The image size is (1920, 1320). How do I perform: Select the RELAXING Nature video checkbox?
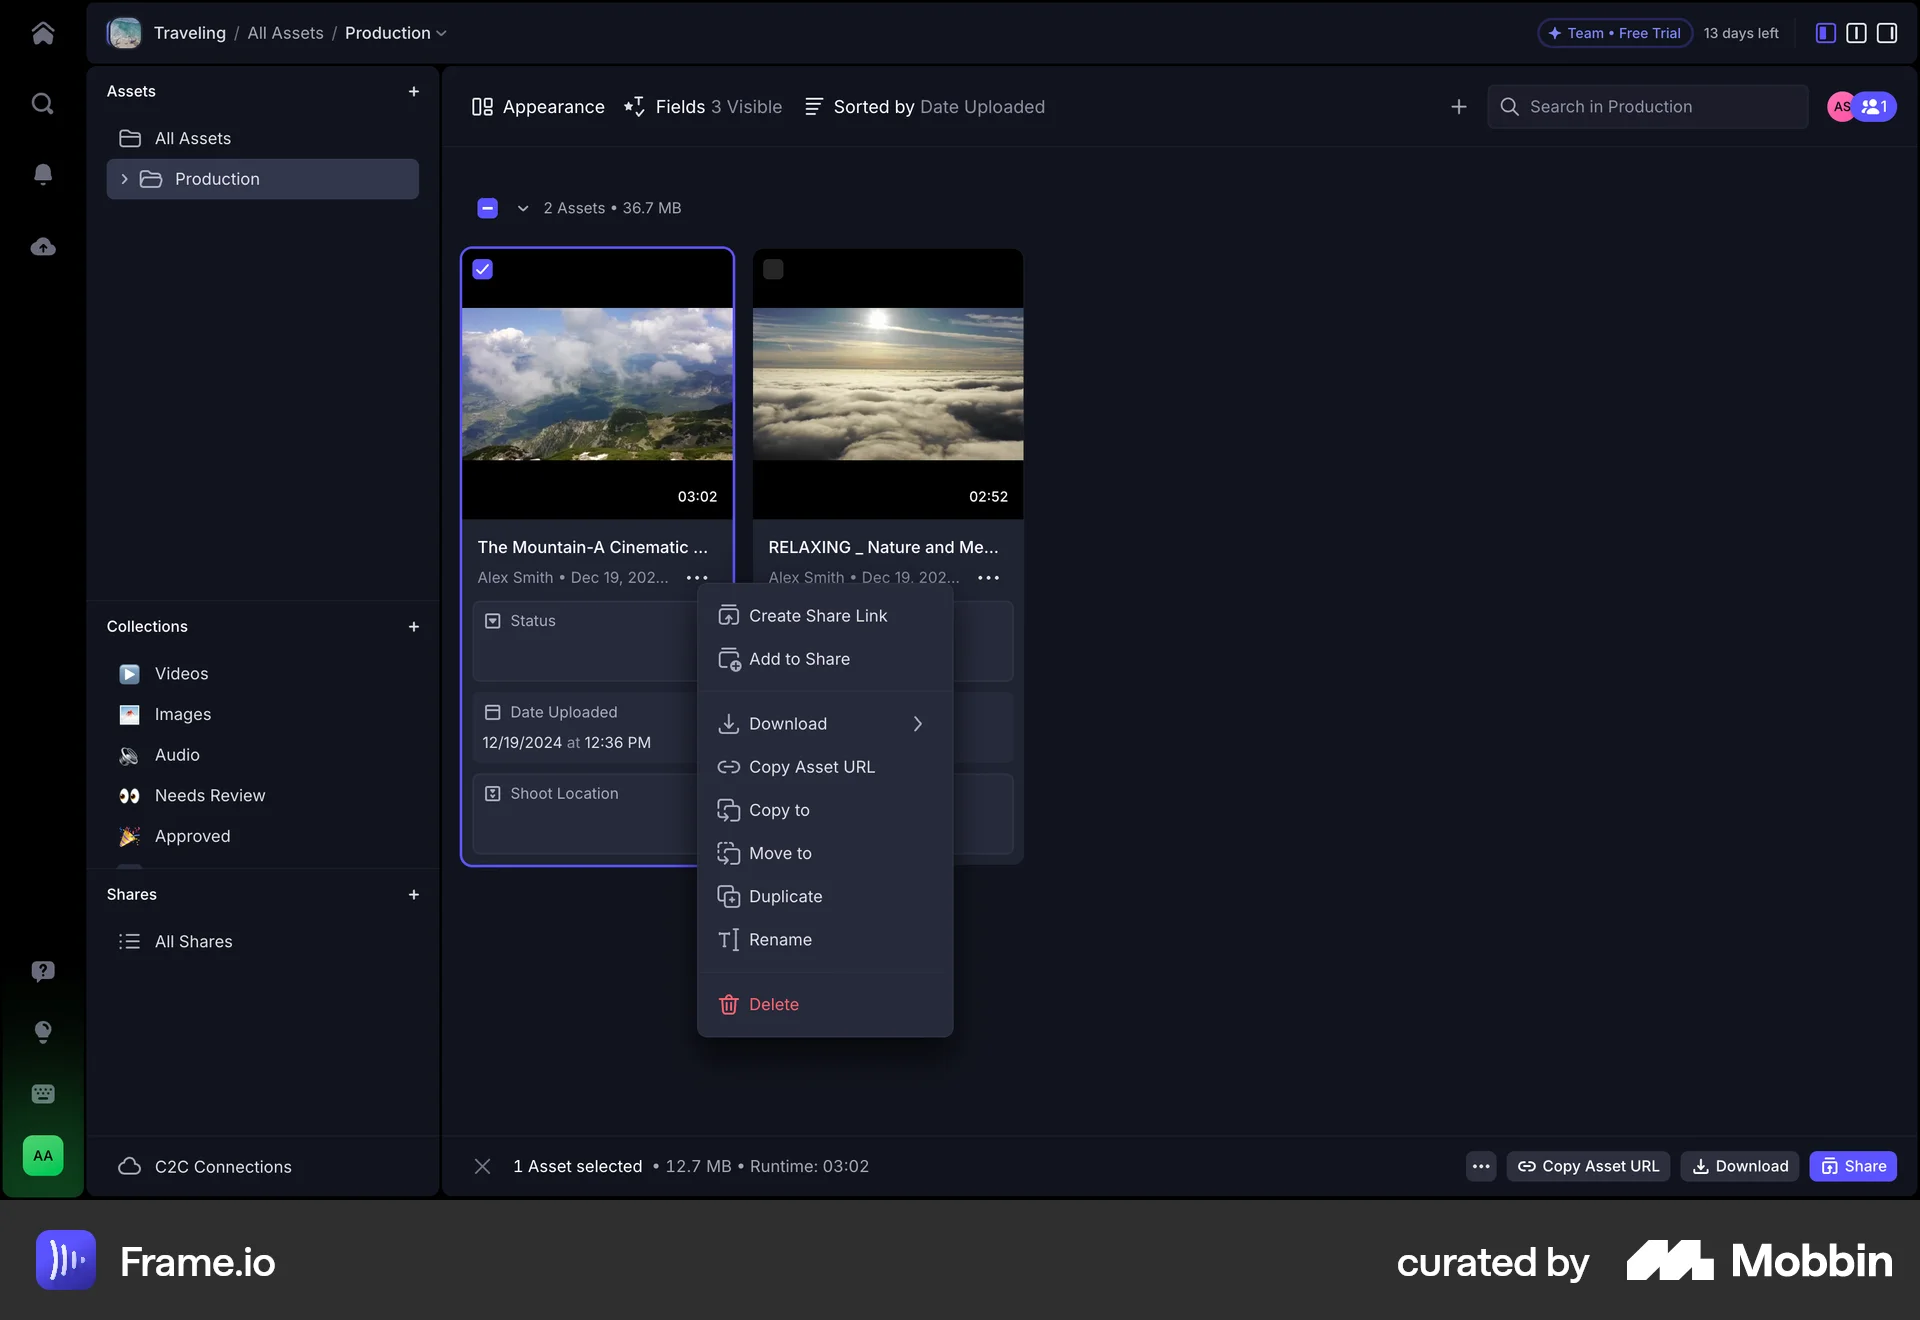tap(774, 269)
